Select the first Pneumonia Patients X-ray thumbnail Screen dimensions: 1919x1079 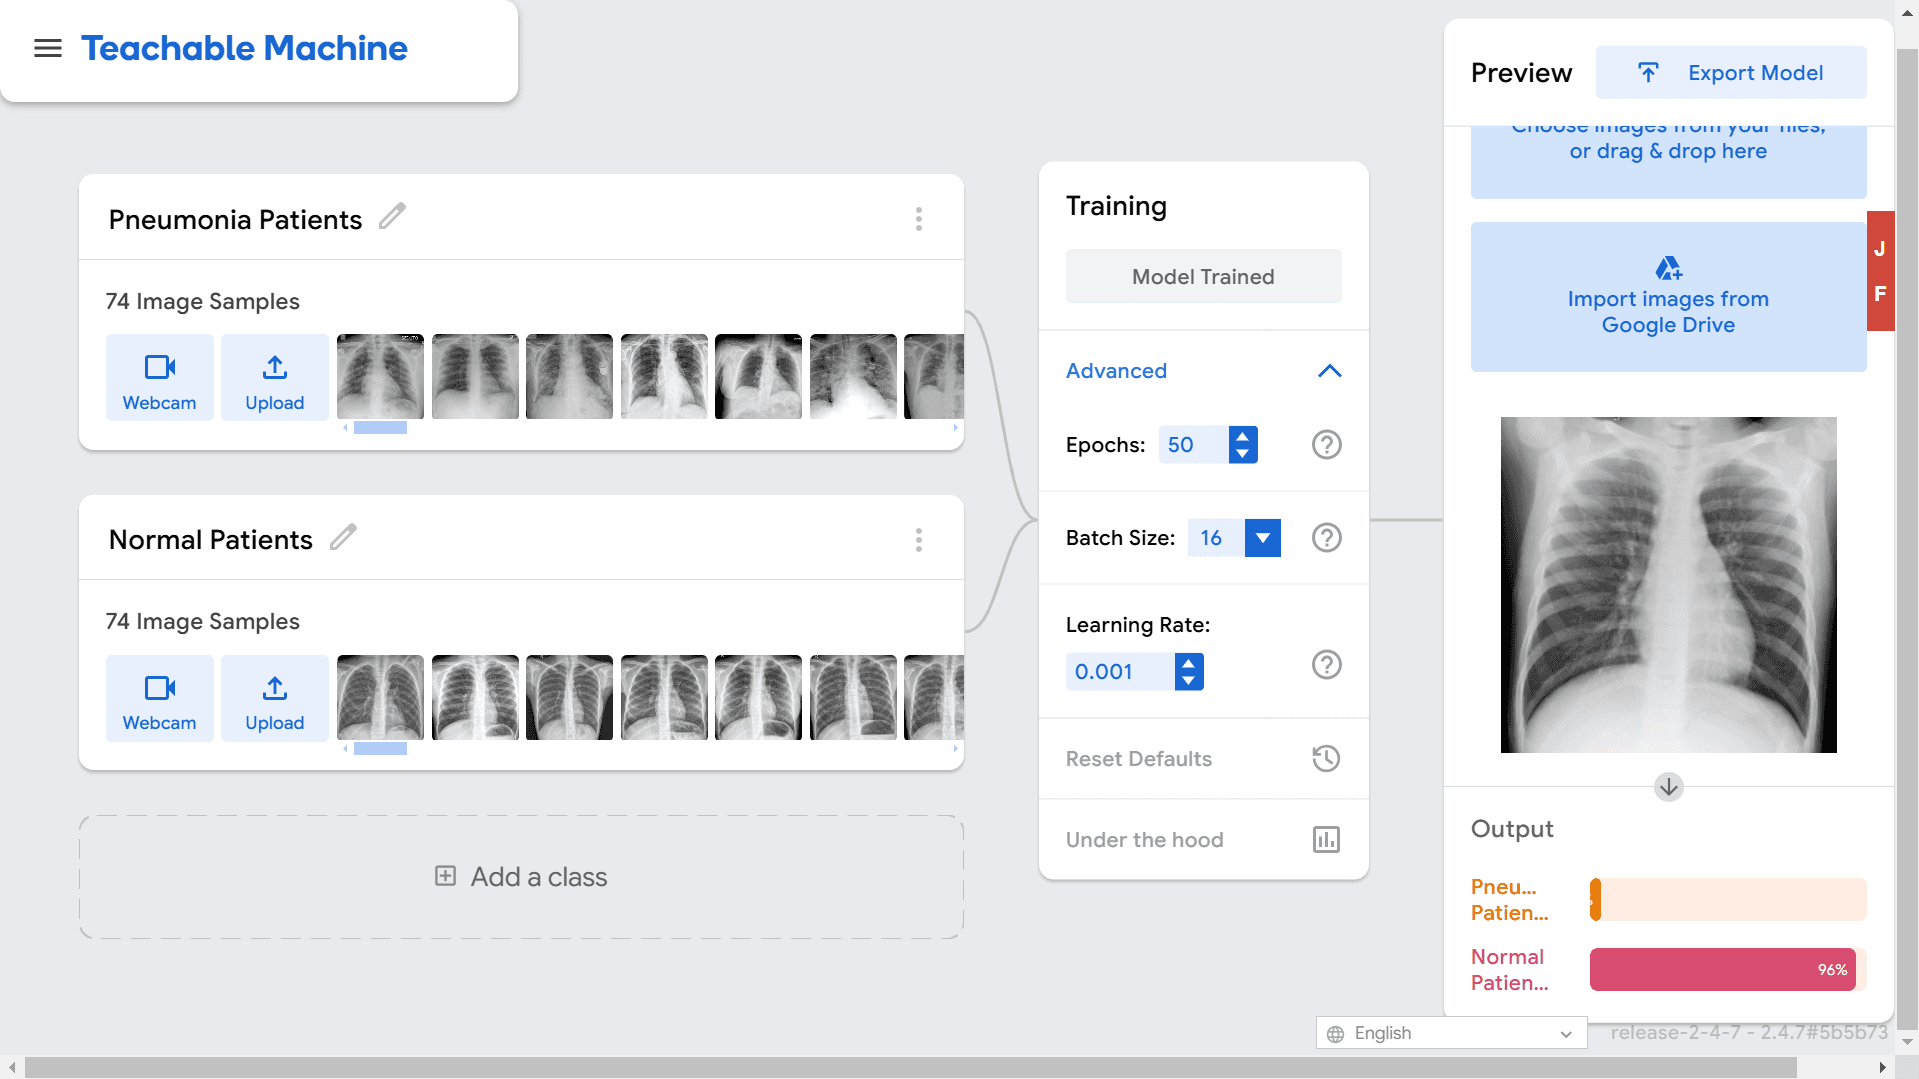(380, 376)
